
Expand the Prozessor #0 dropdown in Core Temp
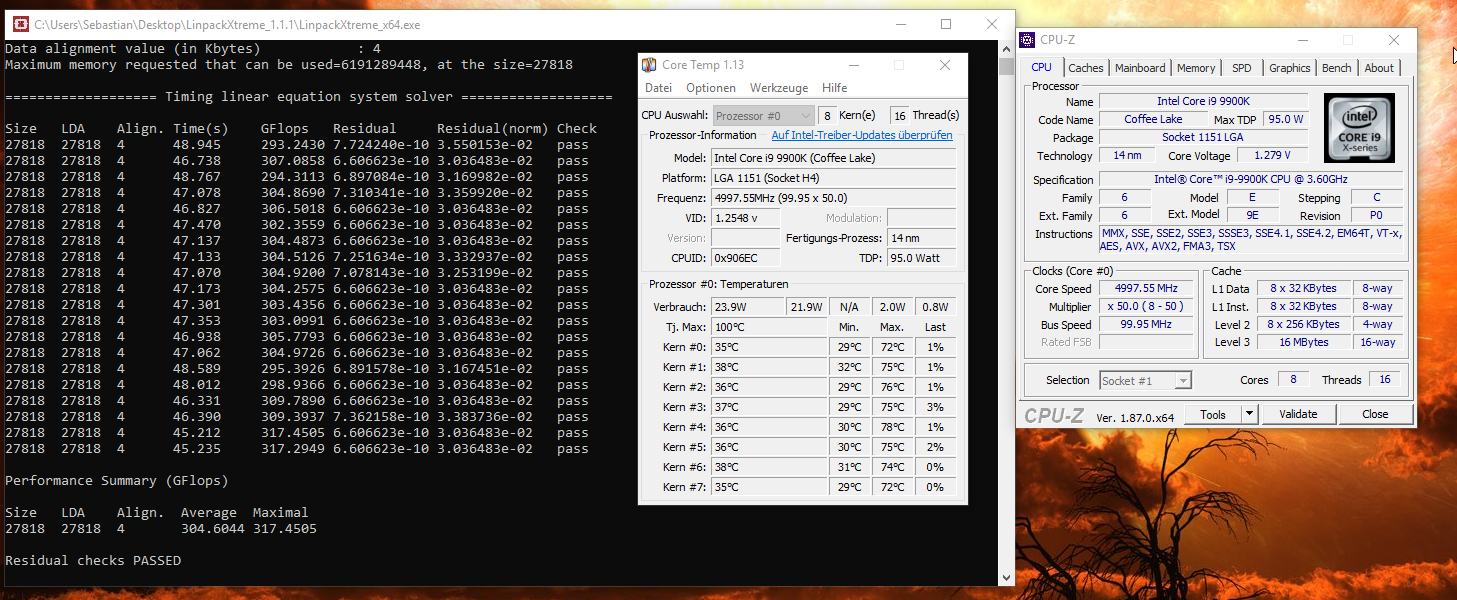tap(763, 116)
